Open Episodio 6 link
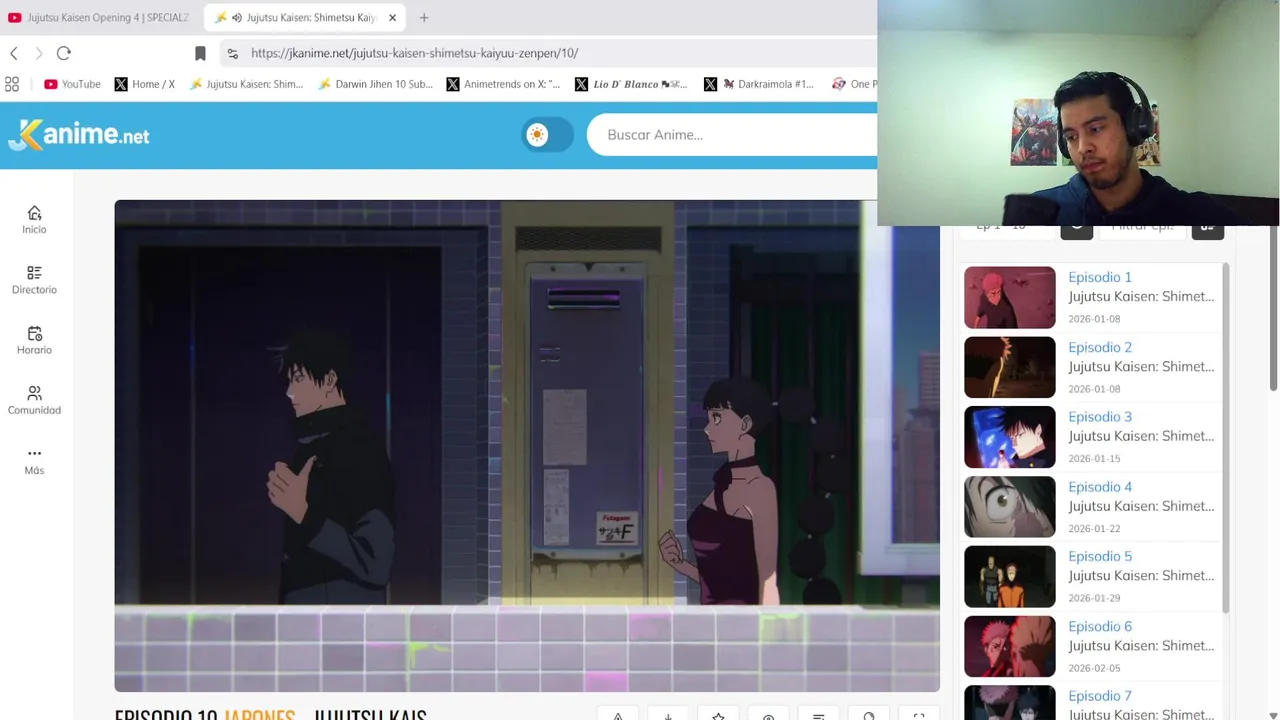 [1100, 626]
